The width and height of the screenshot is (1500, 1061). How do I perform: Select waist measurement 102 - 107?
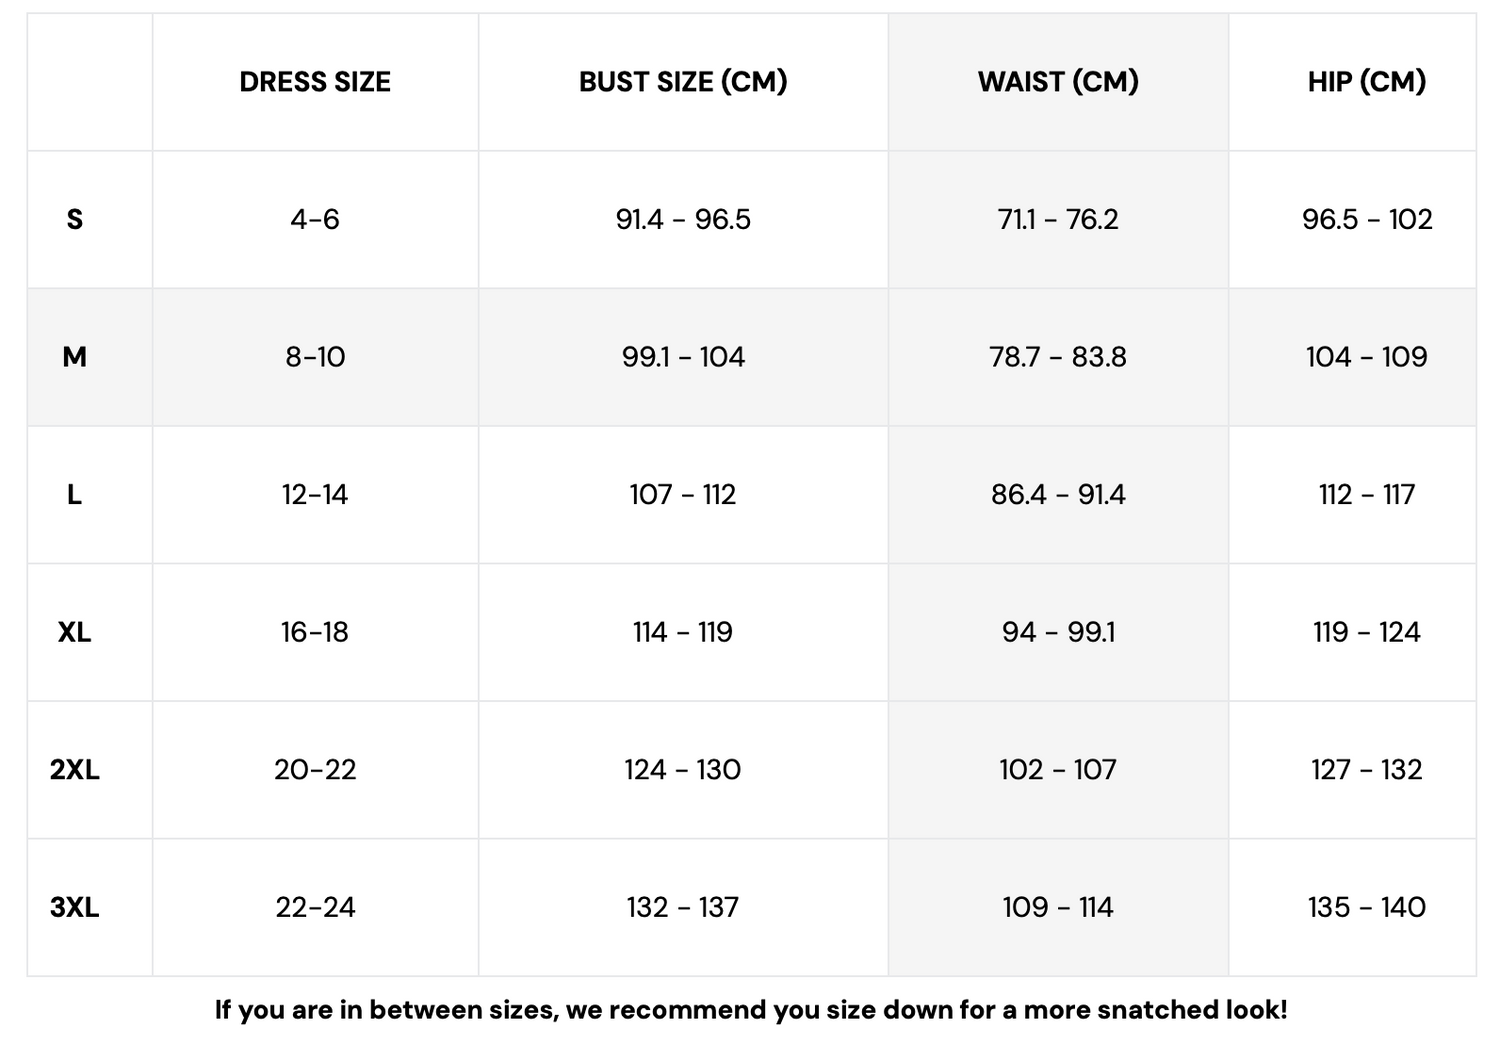coord(1058,770)
